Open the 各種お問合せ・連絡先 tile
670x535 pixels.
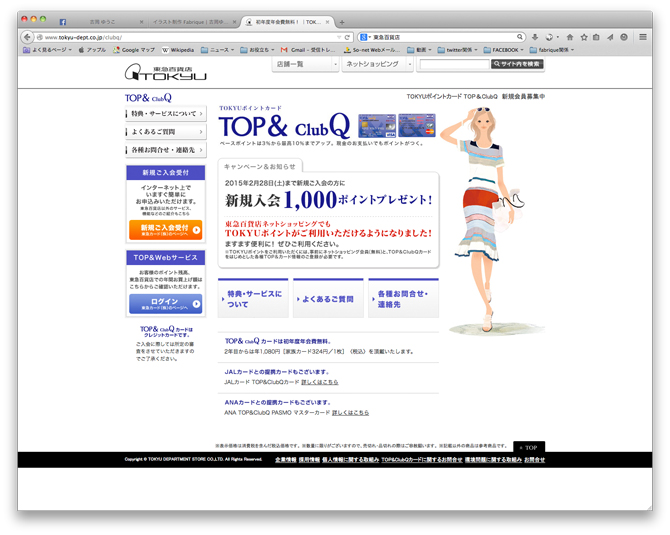click(x=403, y=299)
